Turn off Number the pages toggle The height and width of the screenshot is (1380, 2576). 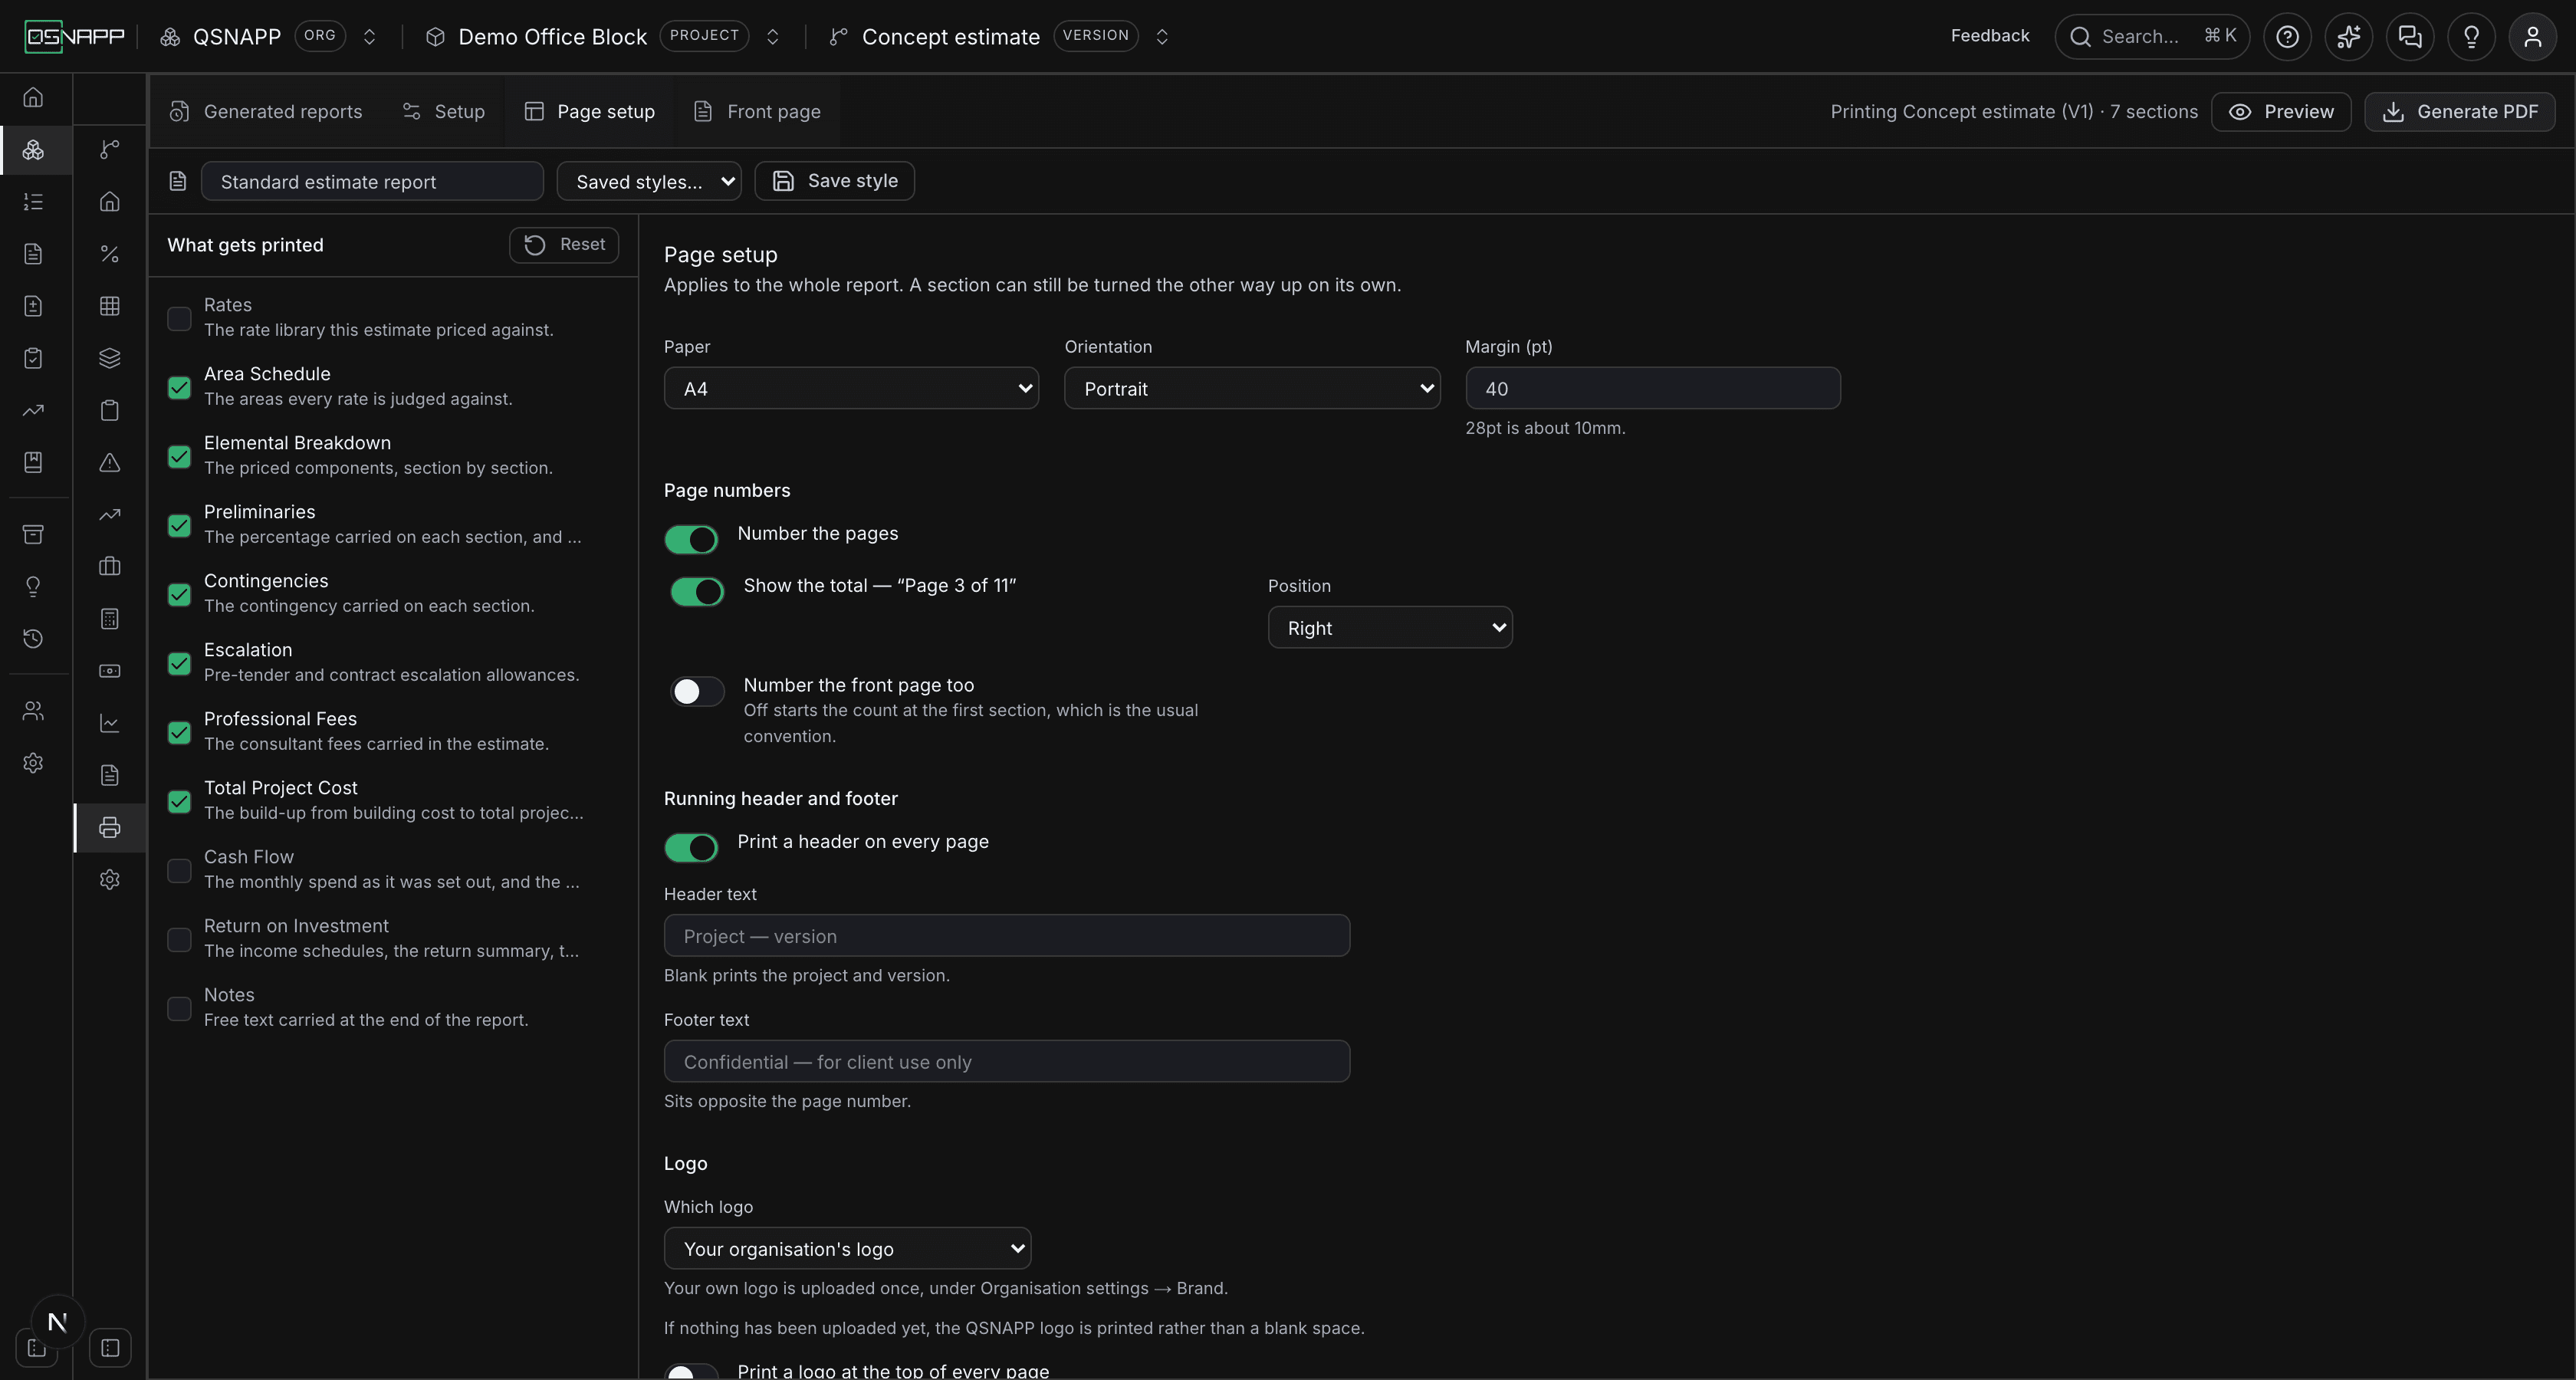coord(691,539)
